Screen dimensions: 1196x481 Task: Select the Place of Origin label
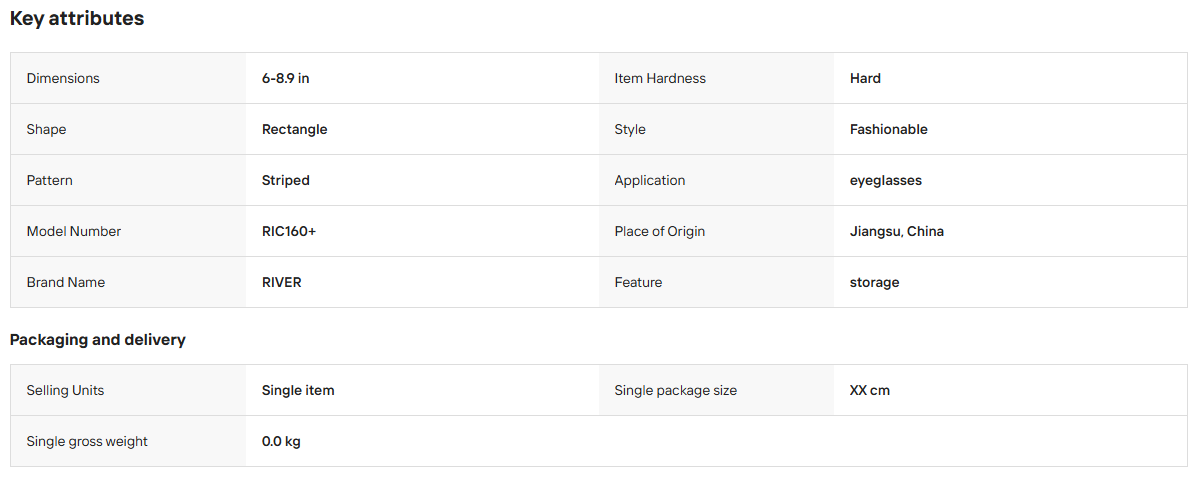coord(660,231)
